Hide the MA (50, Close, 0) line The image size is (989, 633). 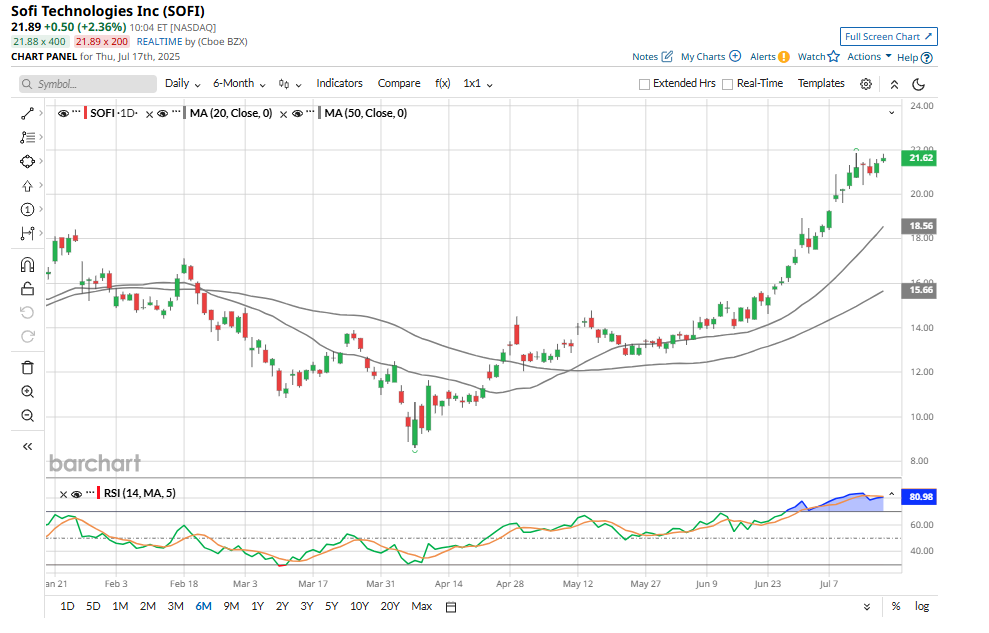(x=297, y=113)
